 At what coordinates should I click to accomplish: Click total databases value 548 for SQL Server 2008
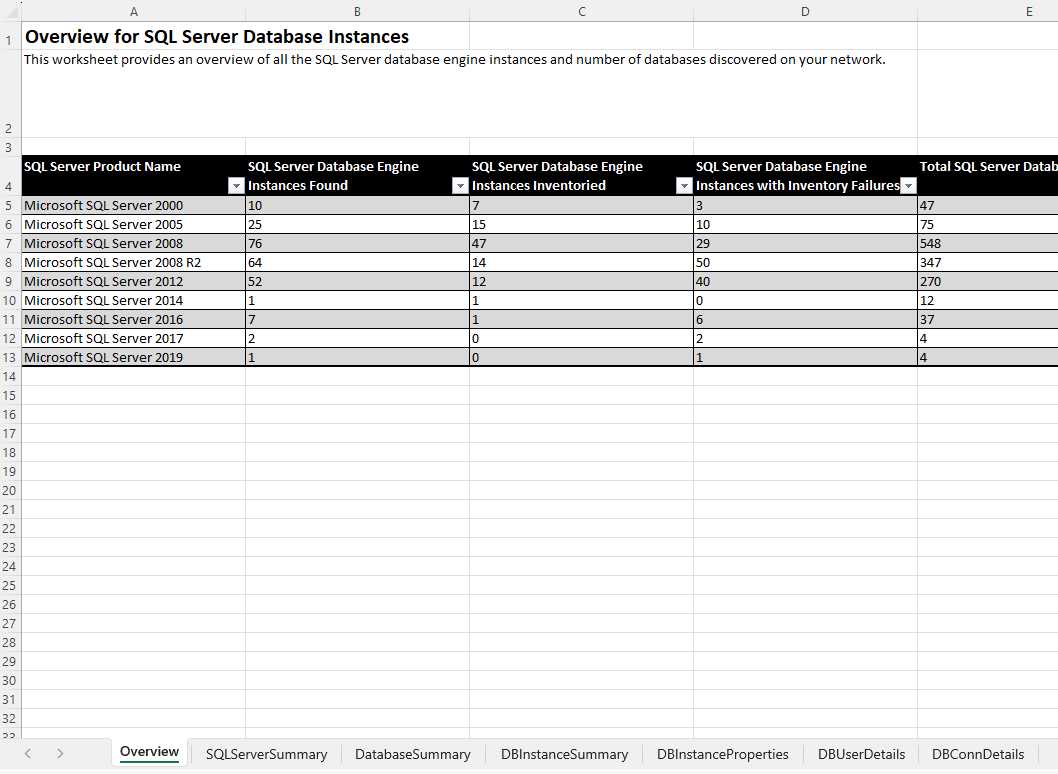pyautogui.click(x=988, y=243)
